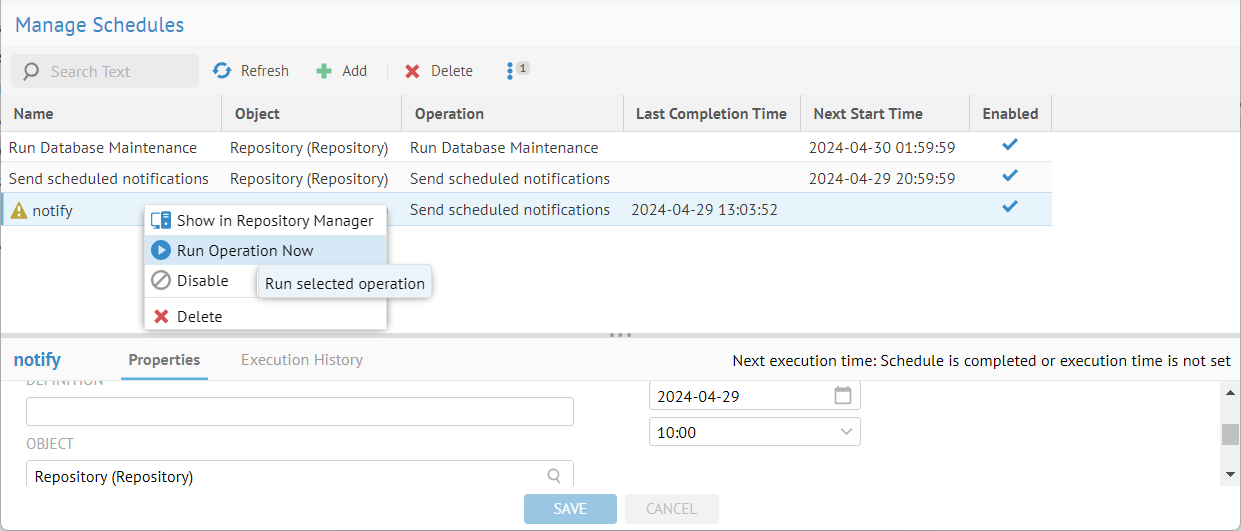Click the calendar icon in date field

[x=843, y=396]
